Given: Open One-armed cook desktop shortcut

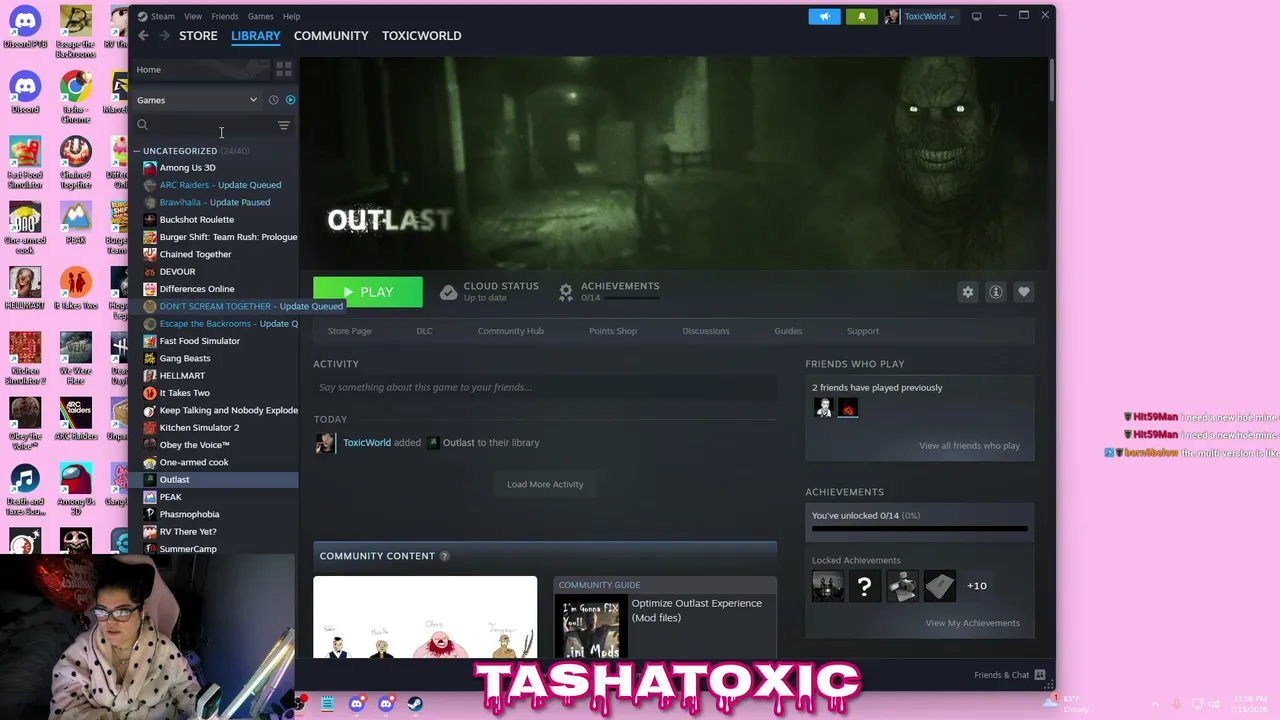Looking at the screenshot, I should [25, 228].
